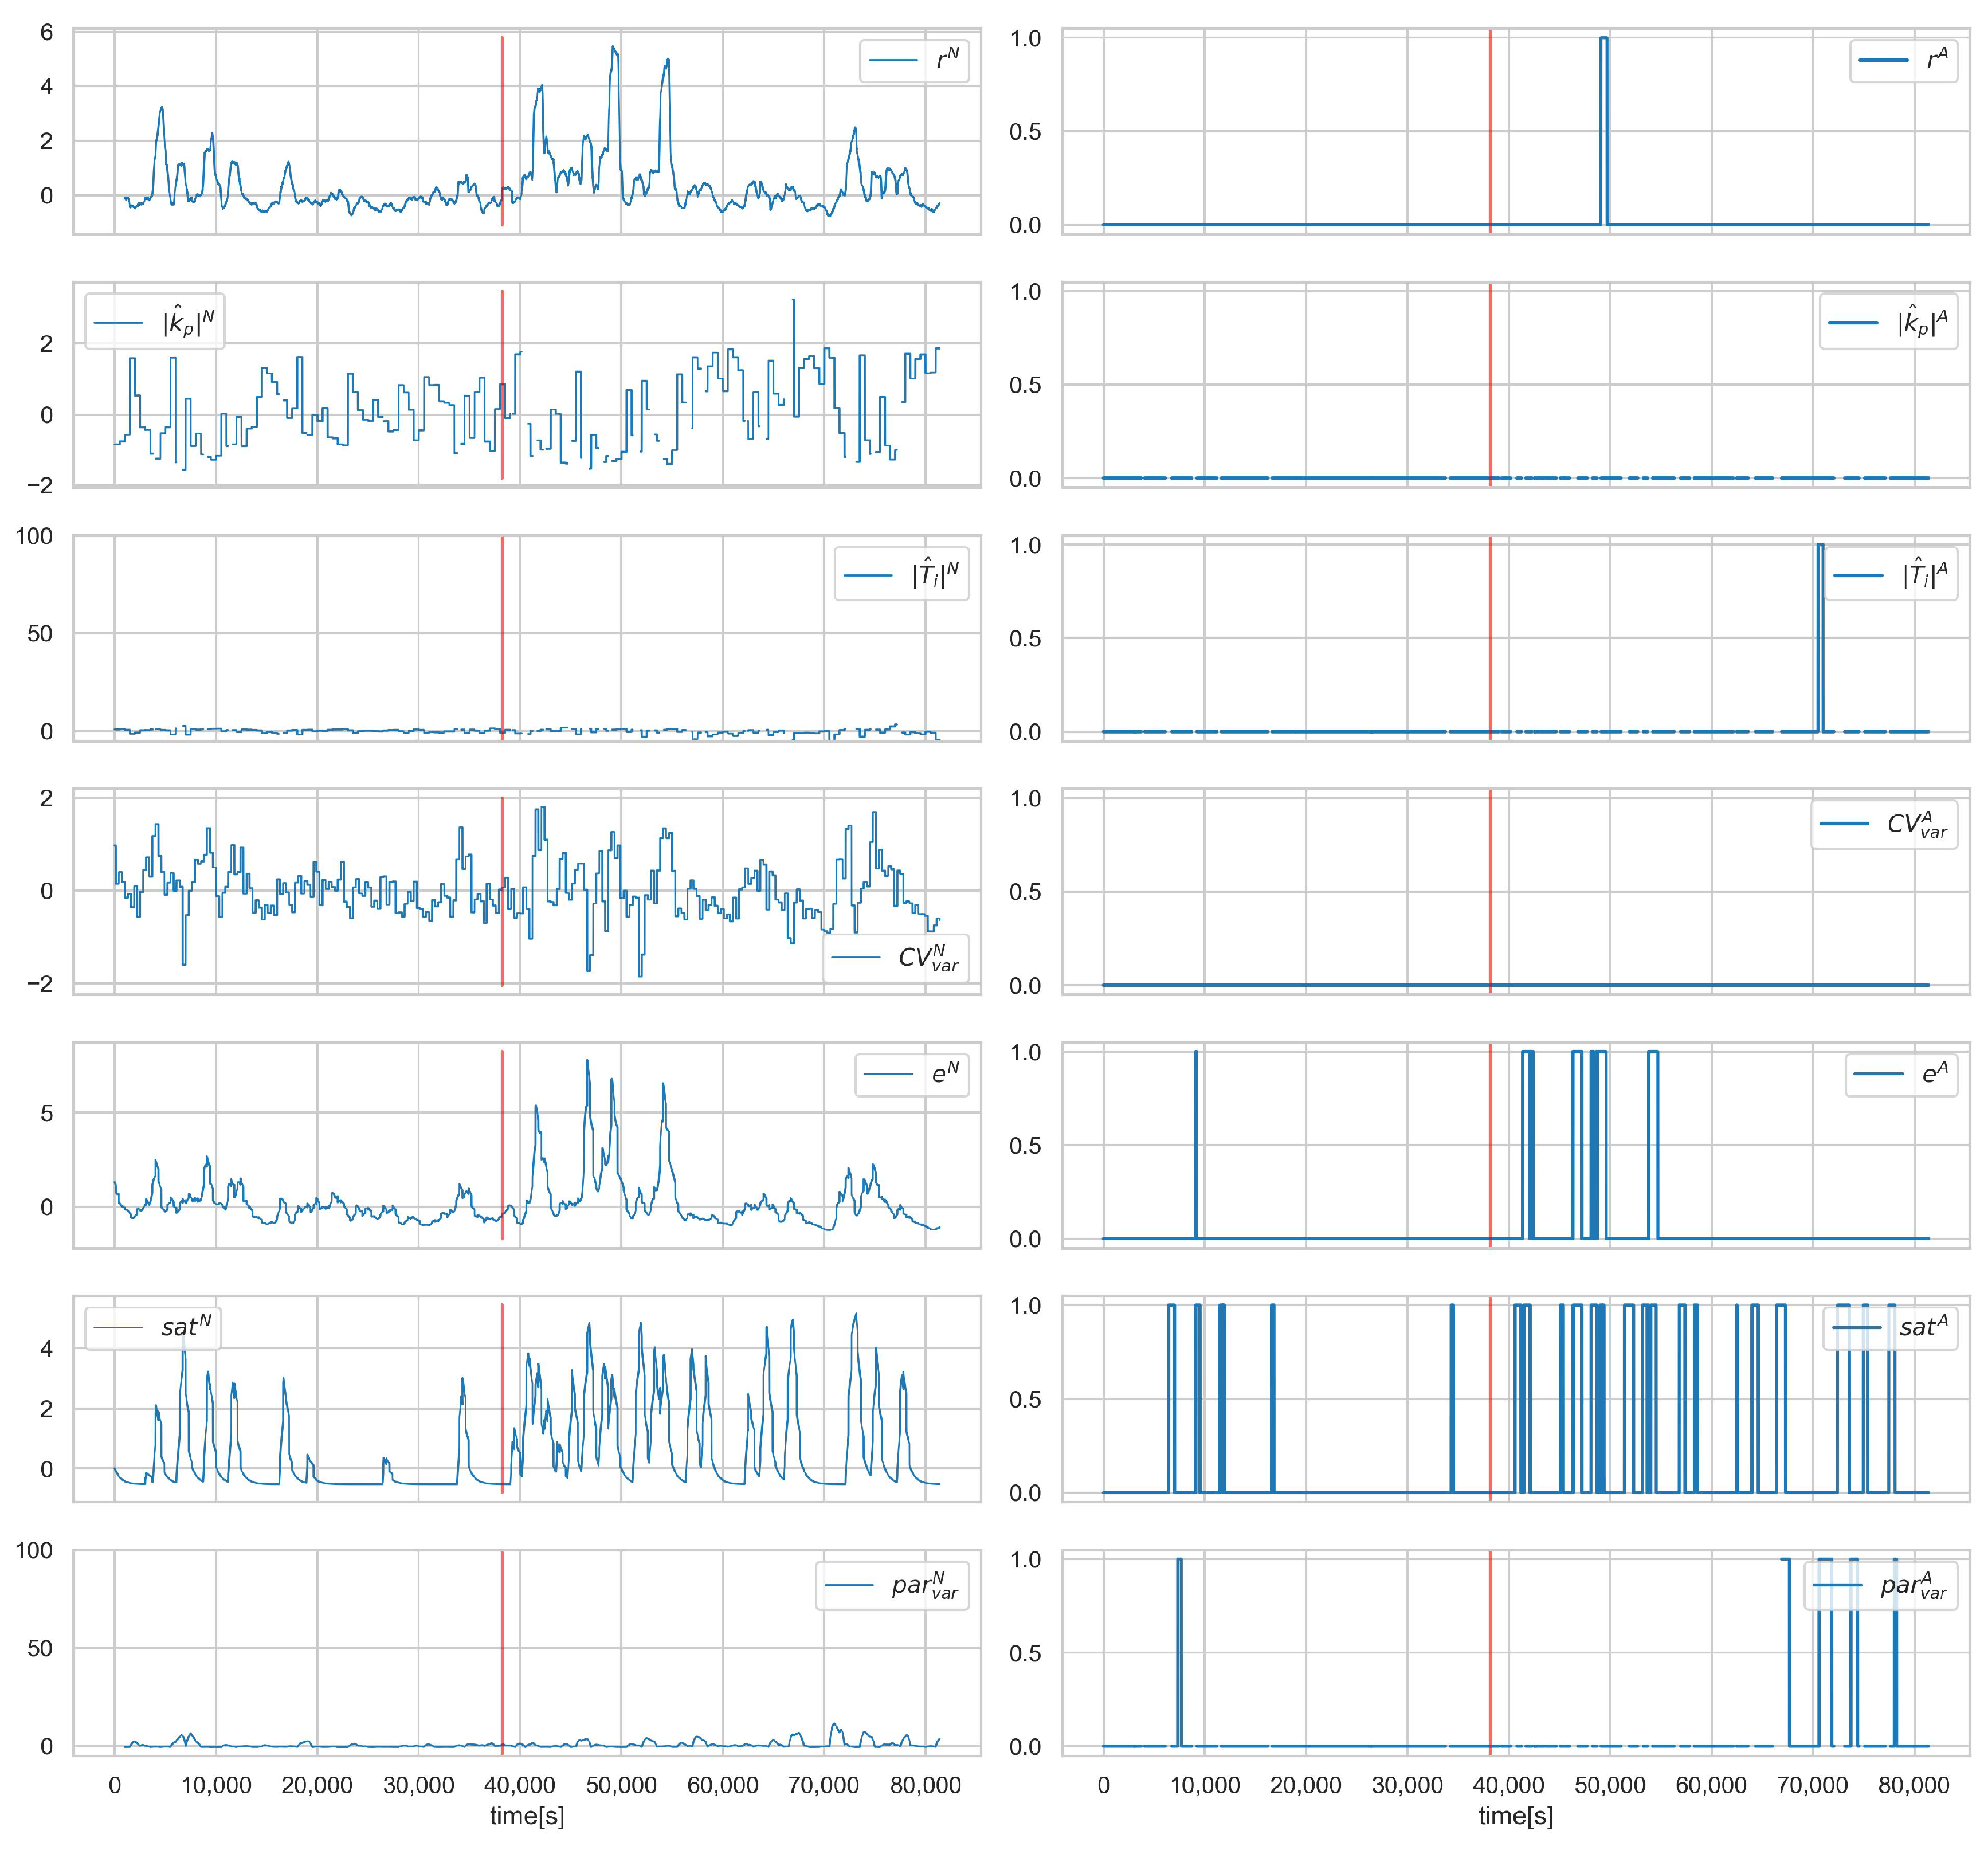
Task: Click the 40,000 tick label on left axis
Action: coord(520,1785)
